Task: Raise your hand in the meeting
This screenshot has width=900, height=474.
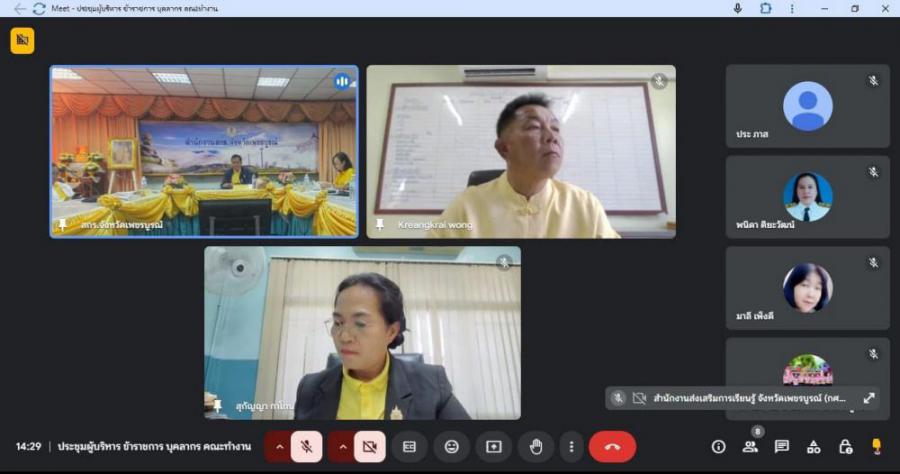Action: coord(536,446)
